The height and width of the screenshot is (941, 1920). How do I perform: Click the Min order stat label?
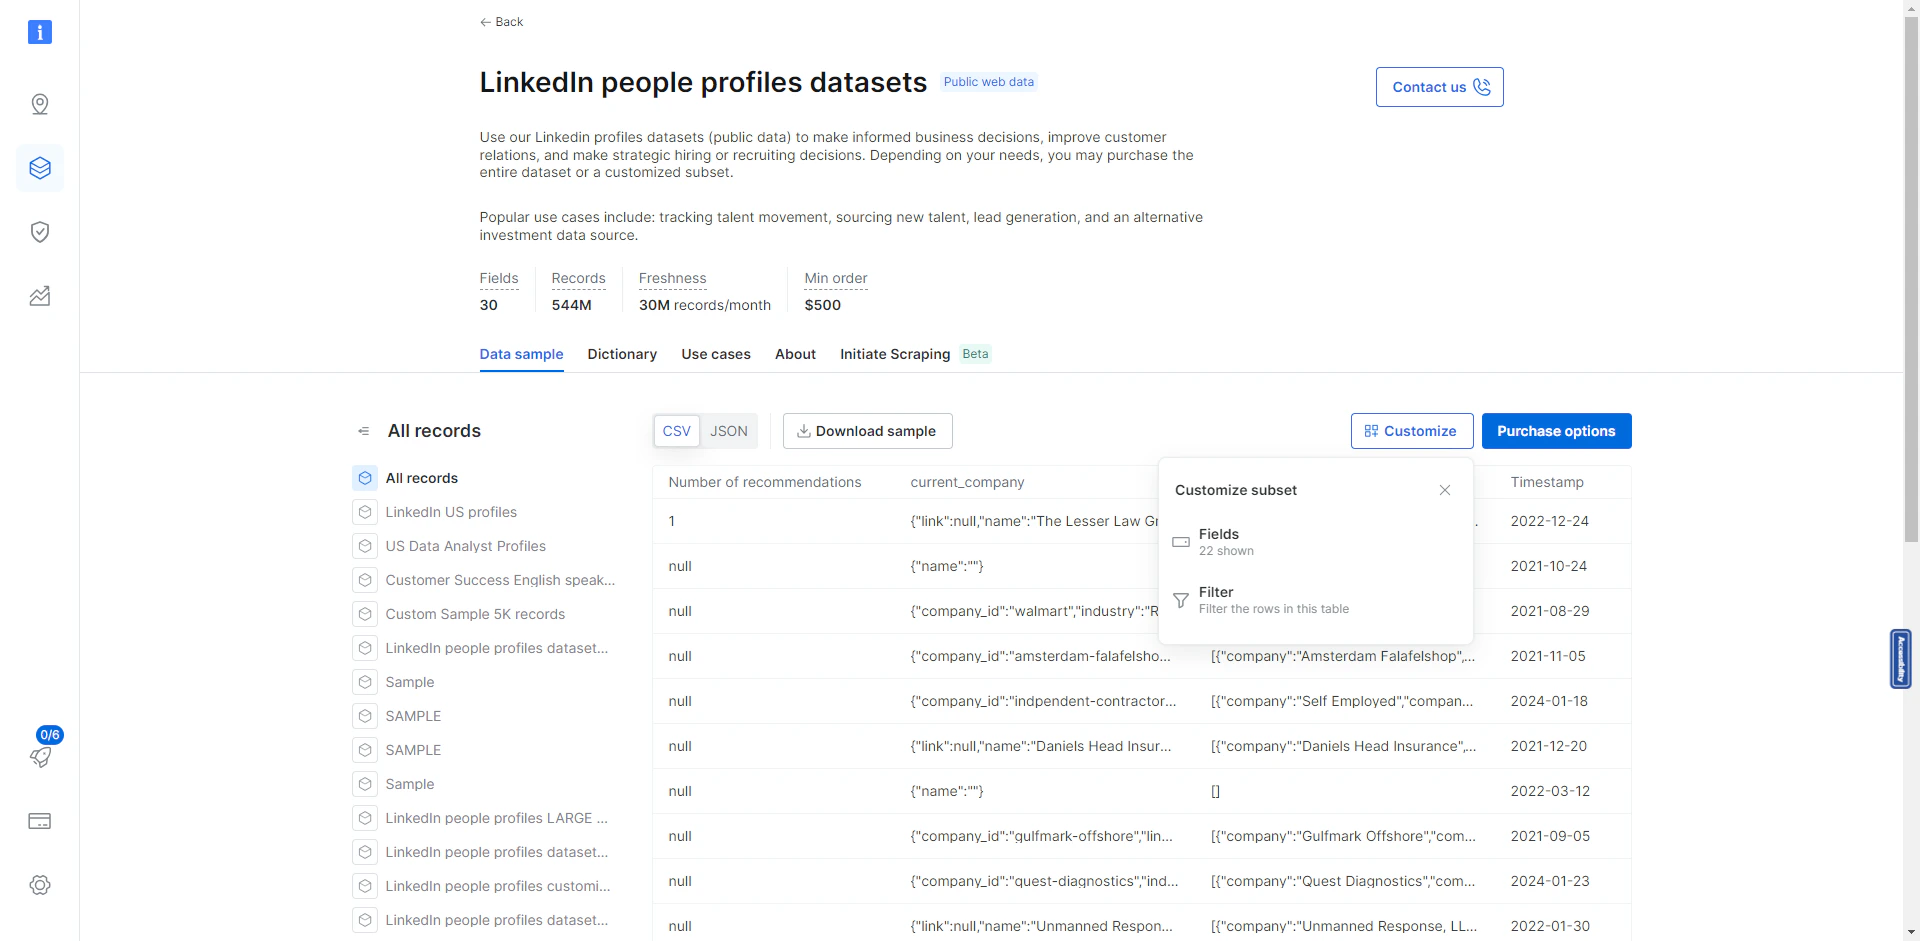click(x=836, y=278)
